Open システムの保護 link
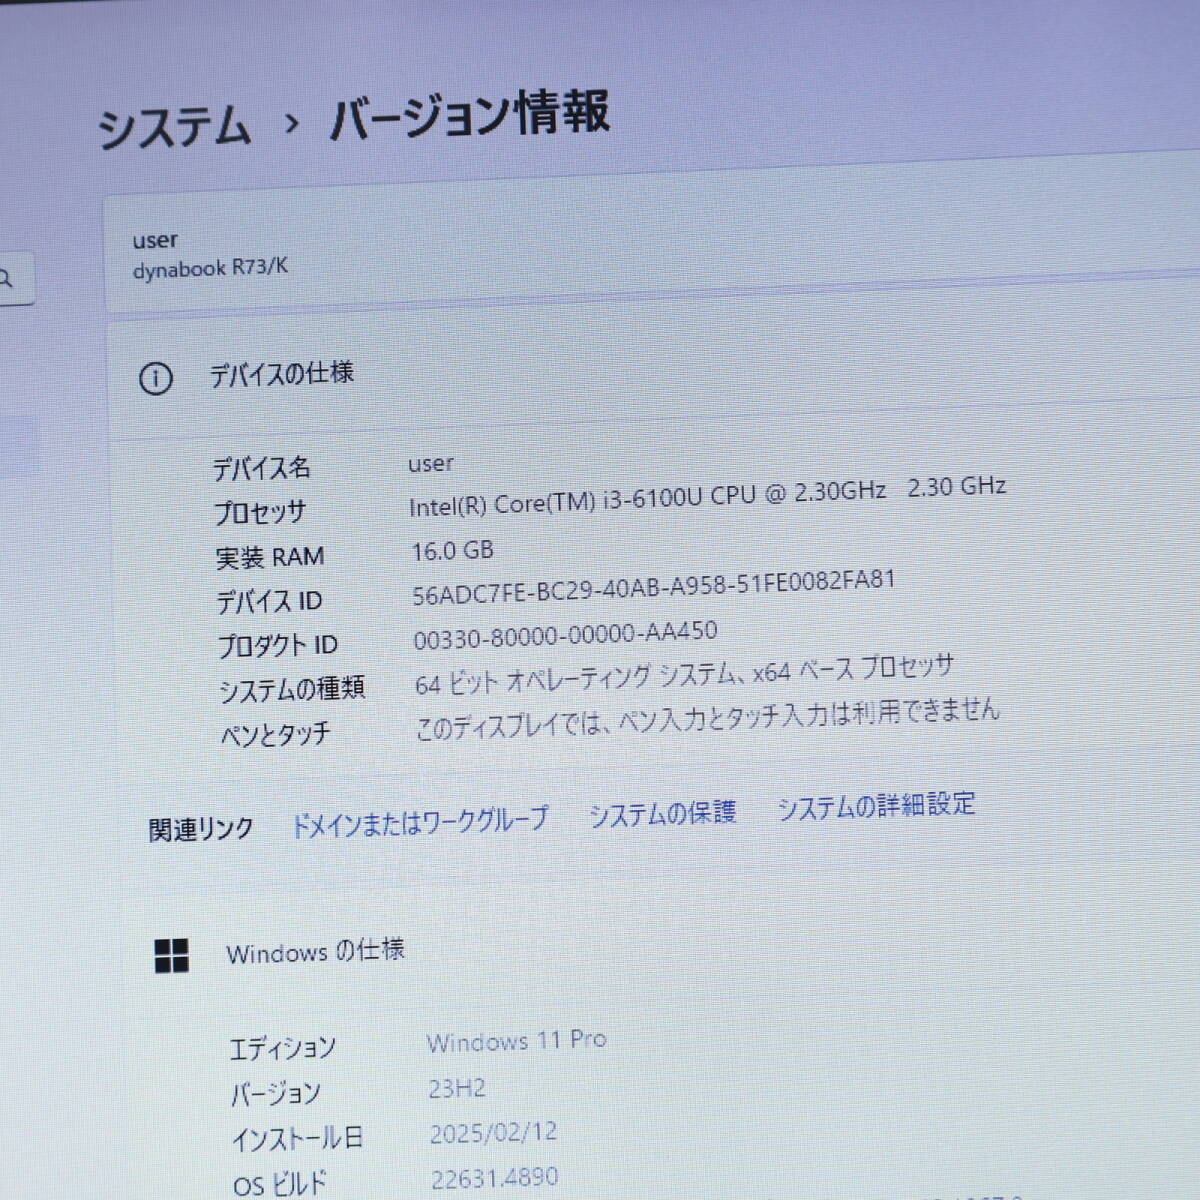The image size is (1200, 1200). [662, 813]
